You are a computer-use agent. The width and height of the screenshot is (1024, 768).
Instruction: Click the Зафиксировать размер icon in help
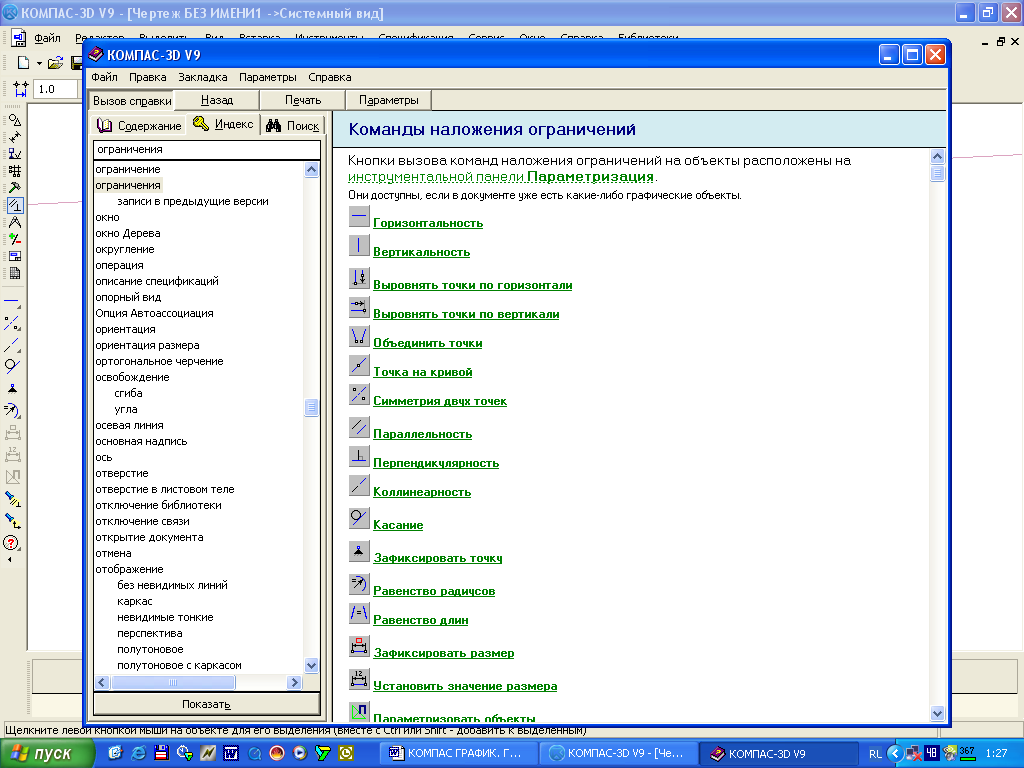click(x=359, y=646)
